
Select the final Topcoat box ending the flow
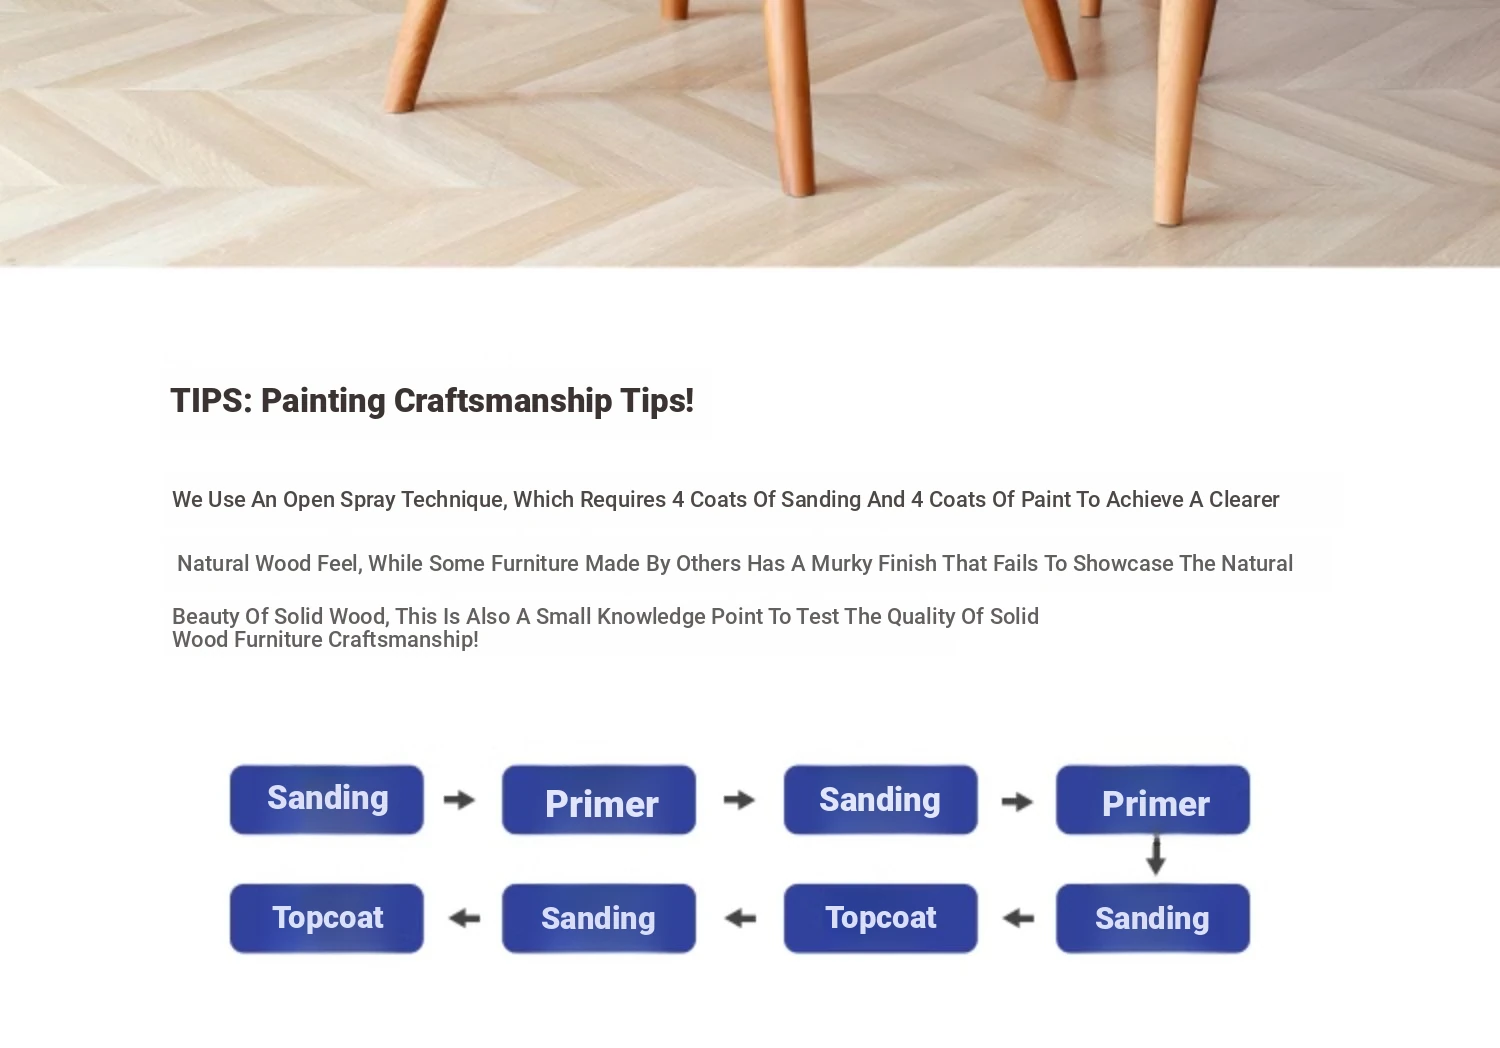tap(327, 918)
